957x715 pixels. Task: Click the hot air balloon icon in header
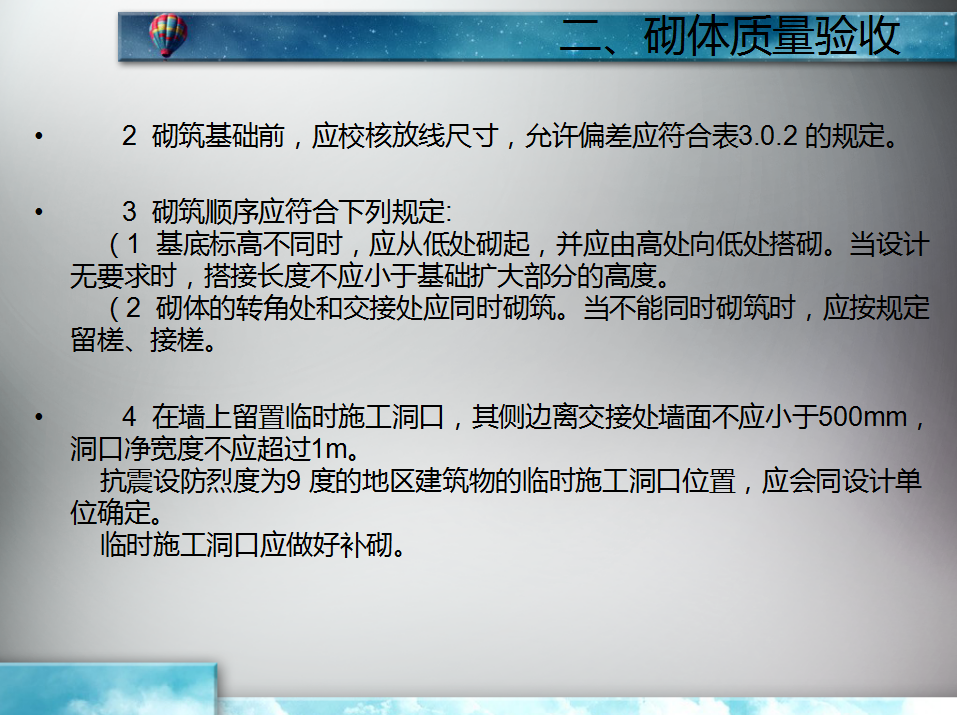(168, 36)
